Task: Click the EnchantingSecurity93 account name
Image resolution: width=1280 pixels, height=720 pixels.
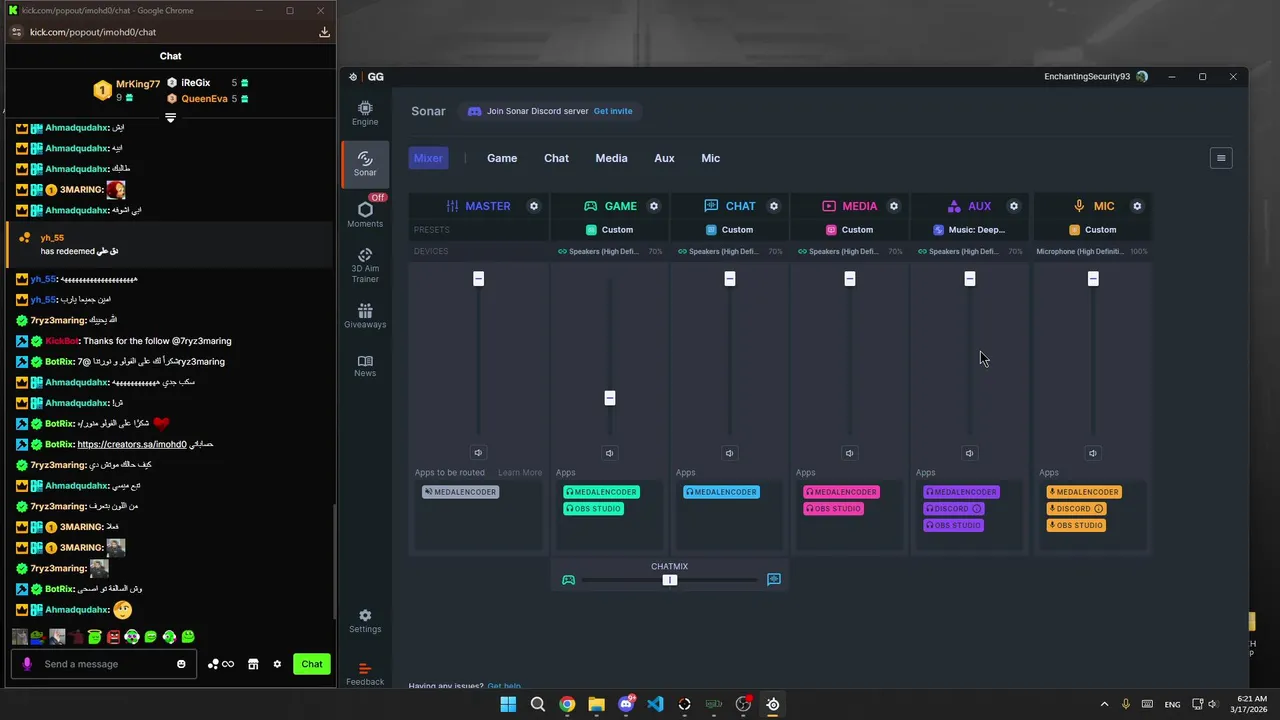Action: point(1087,77)
